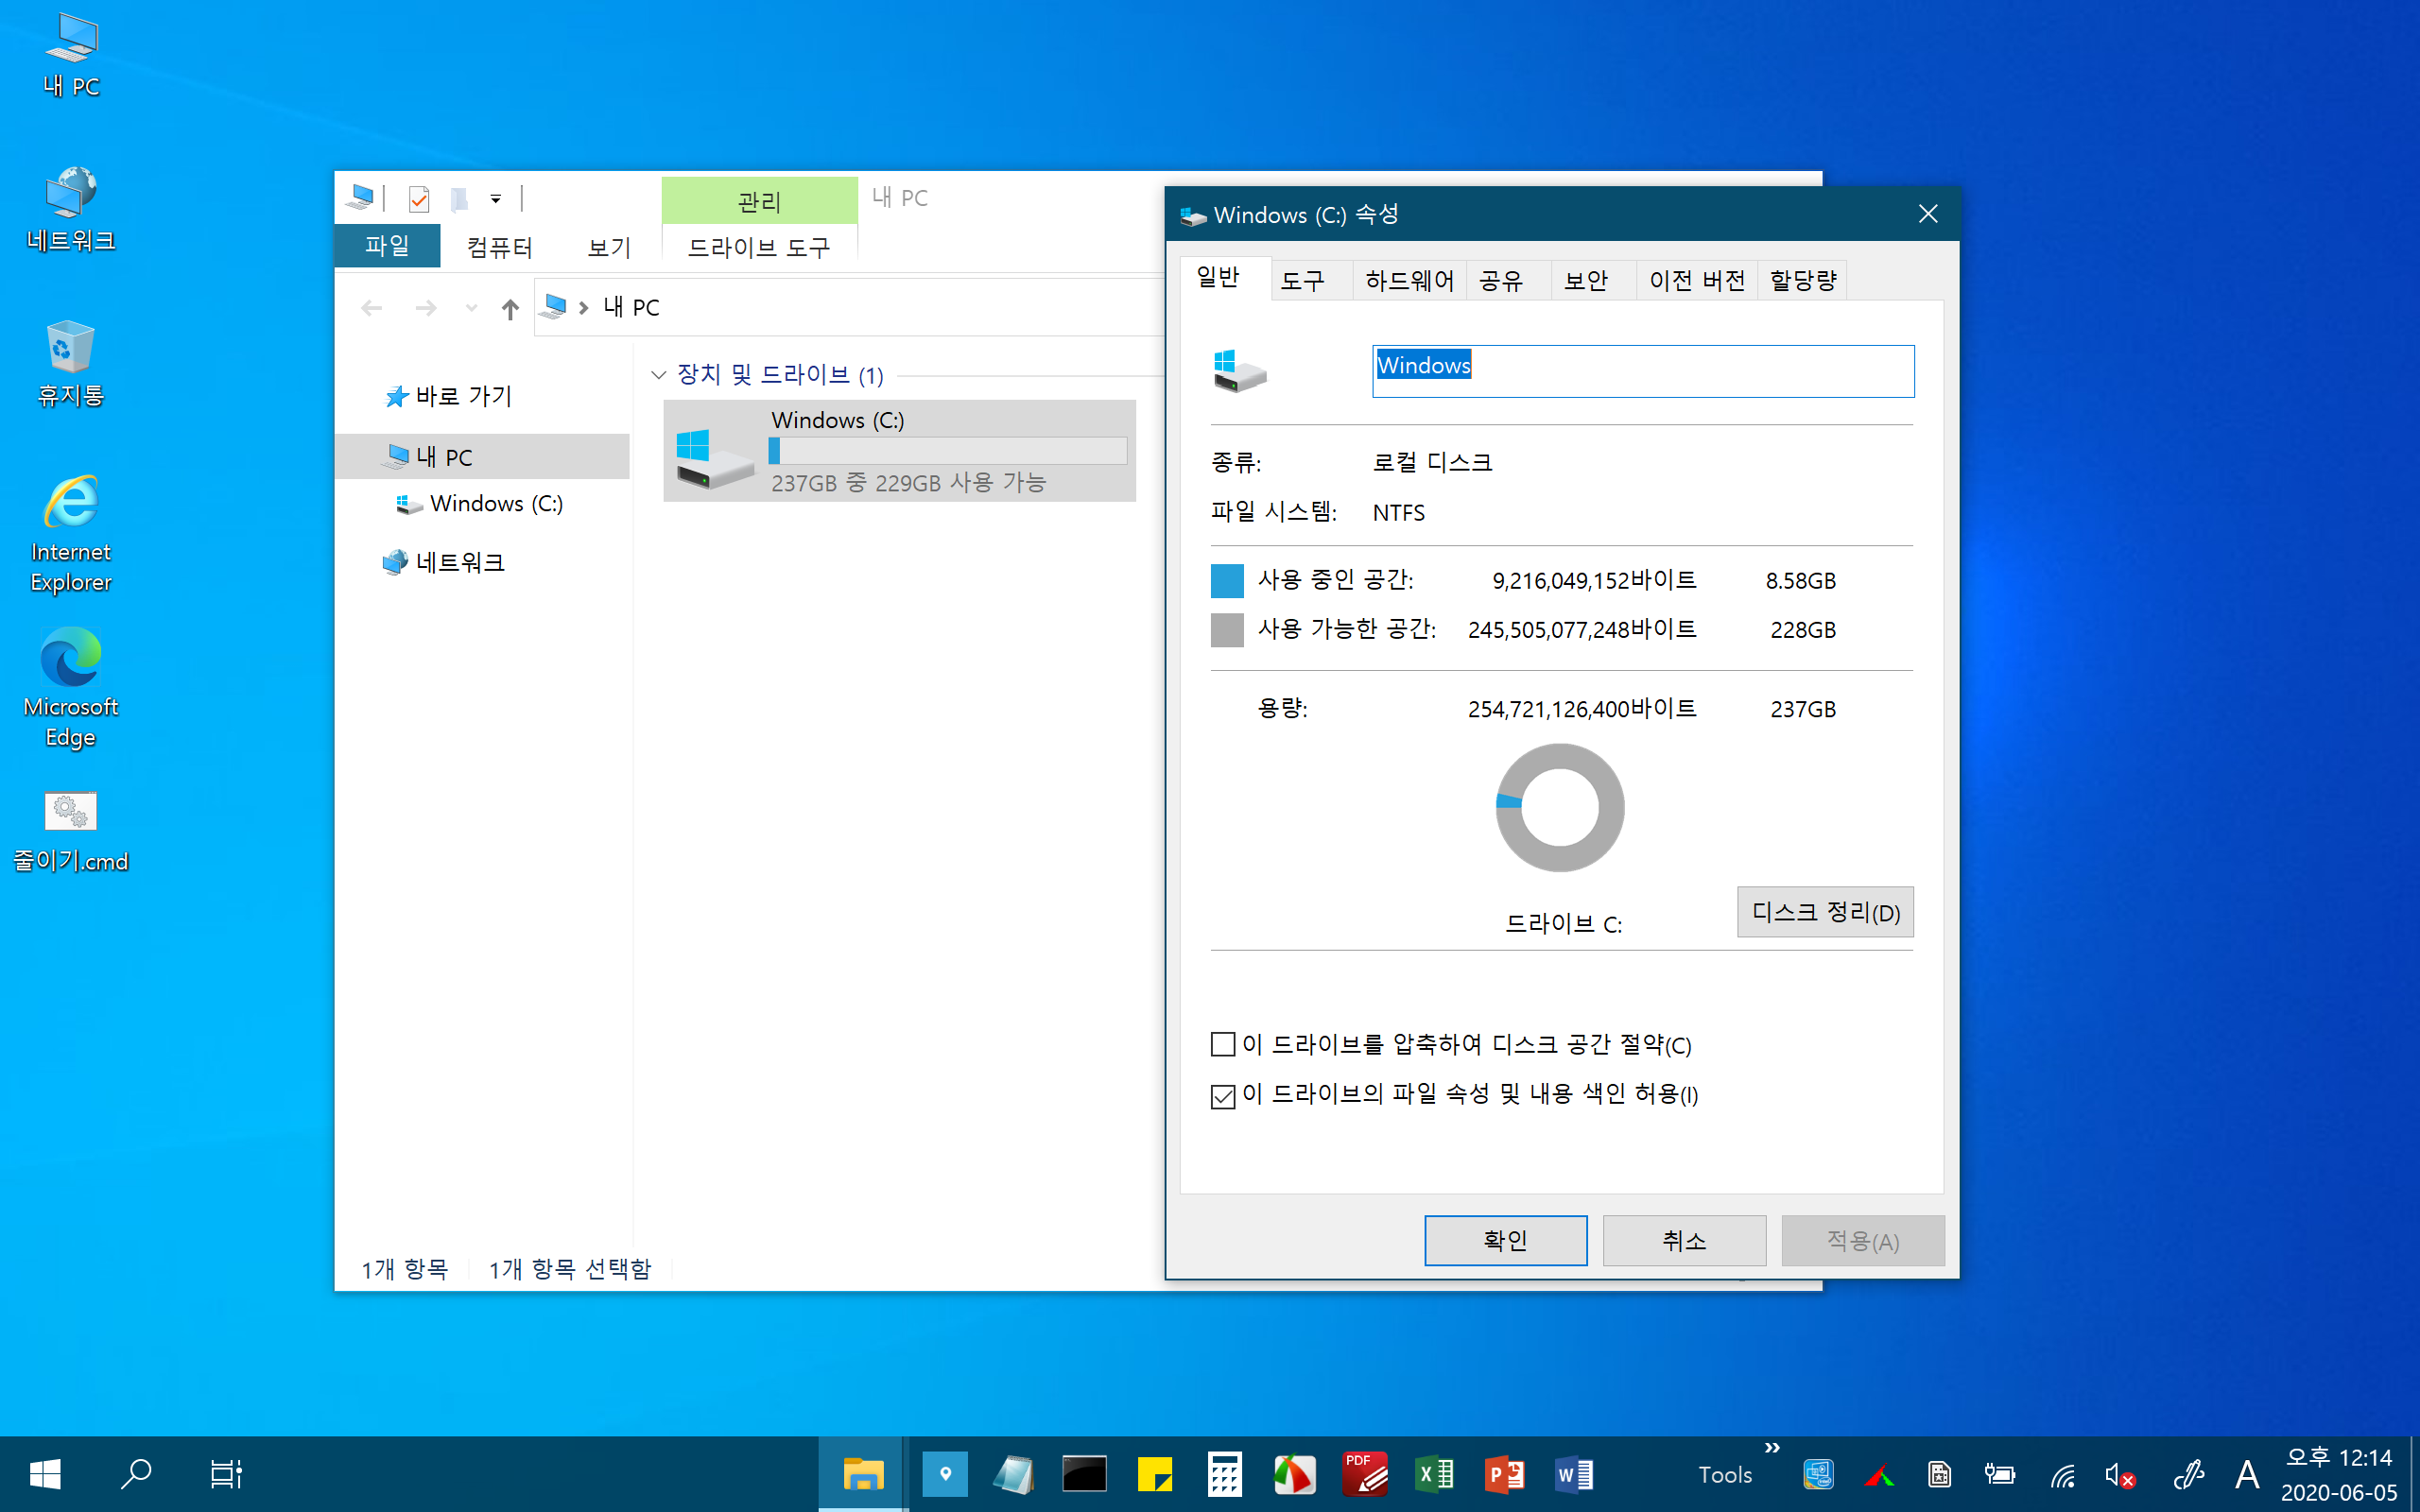This screenshot has width=2420, height=1512.
Task: Open the recent locations dropdown arrow
Action: [471, 308]
